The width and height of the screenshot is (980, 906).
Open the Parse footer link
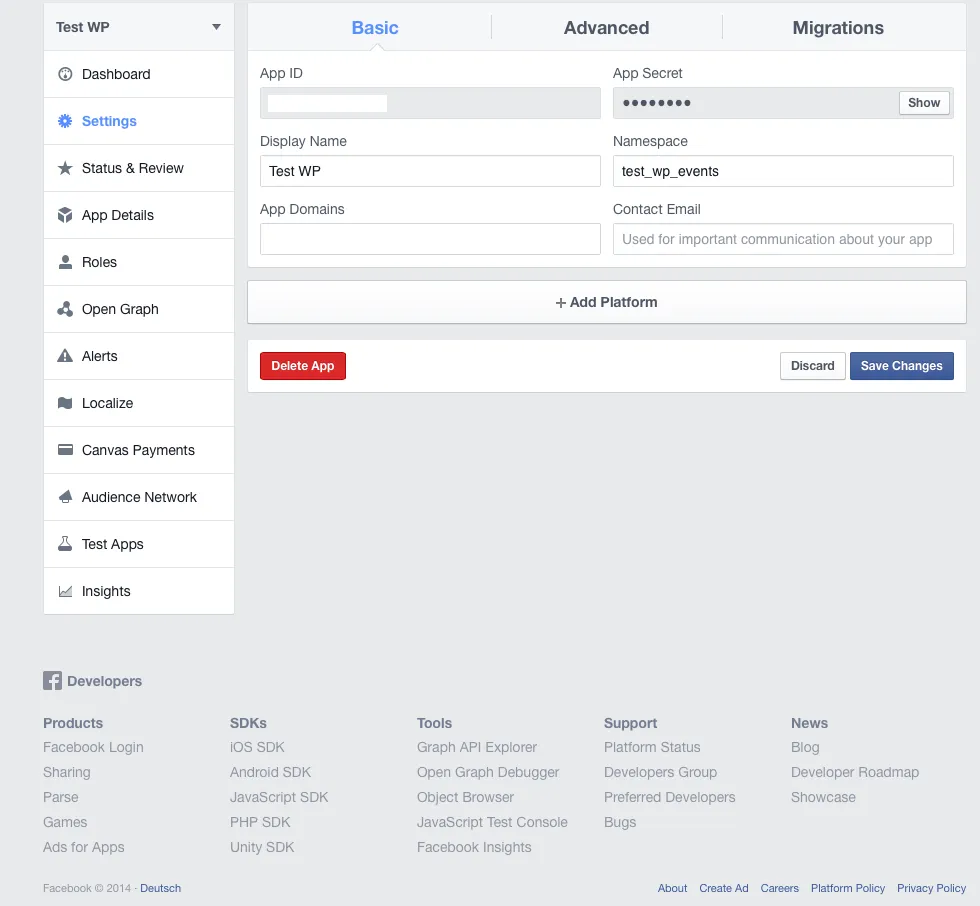(x=61, y=797)
